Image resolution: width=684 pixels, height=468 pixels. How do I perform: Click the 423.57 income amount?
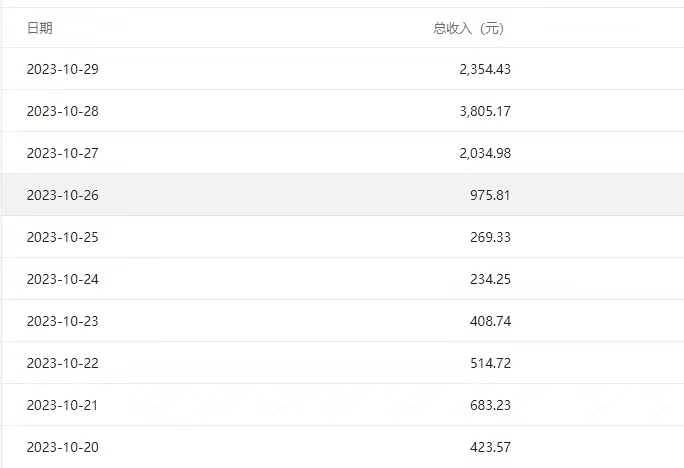point(490,447)
